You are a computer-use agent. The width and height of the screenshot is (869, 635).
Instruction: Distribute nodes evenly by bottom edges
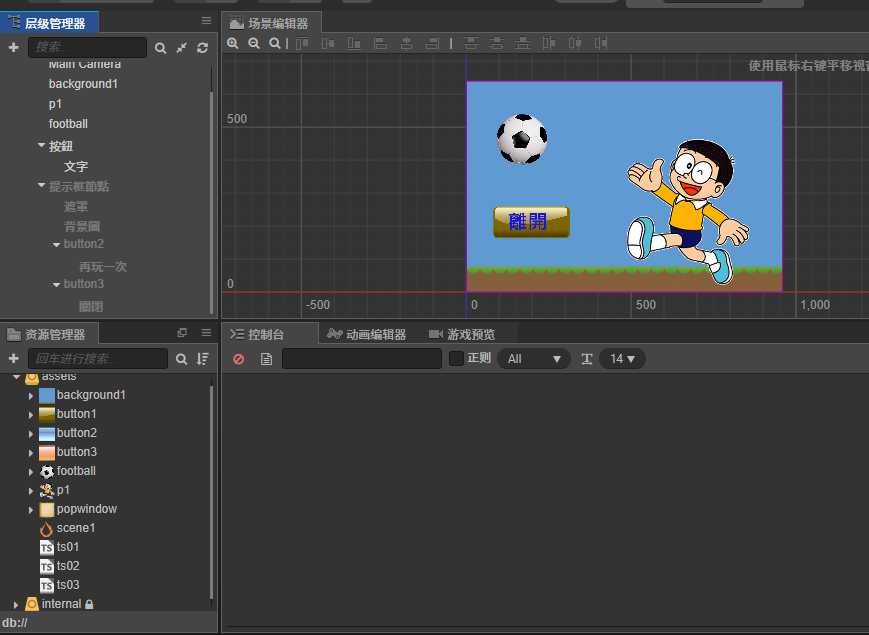(523, 43)
